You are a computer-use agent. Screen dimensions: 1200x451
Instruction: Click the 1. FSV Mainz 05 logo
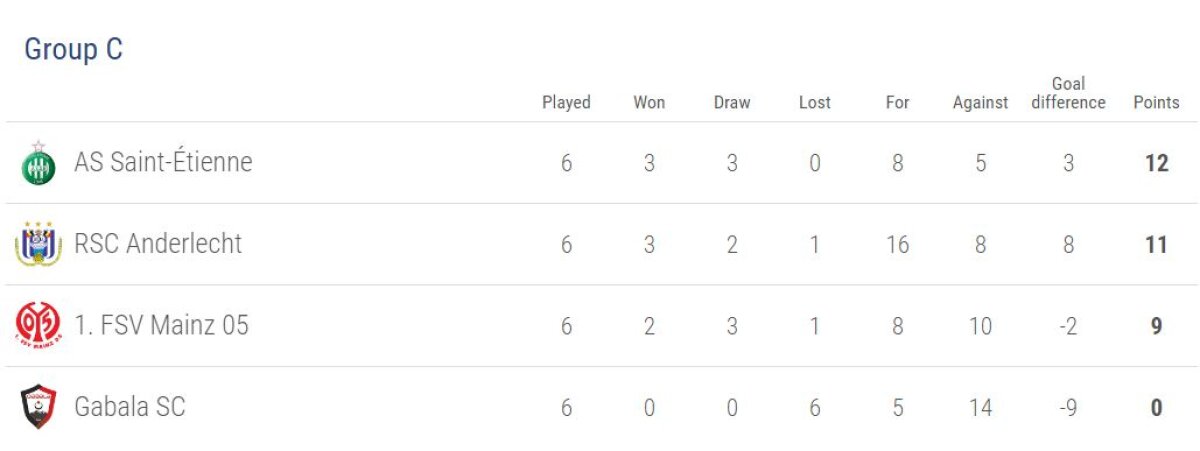[39, 325]
